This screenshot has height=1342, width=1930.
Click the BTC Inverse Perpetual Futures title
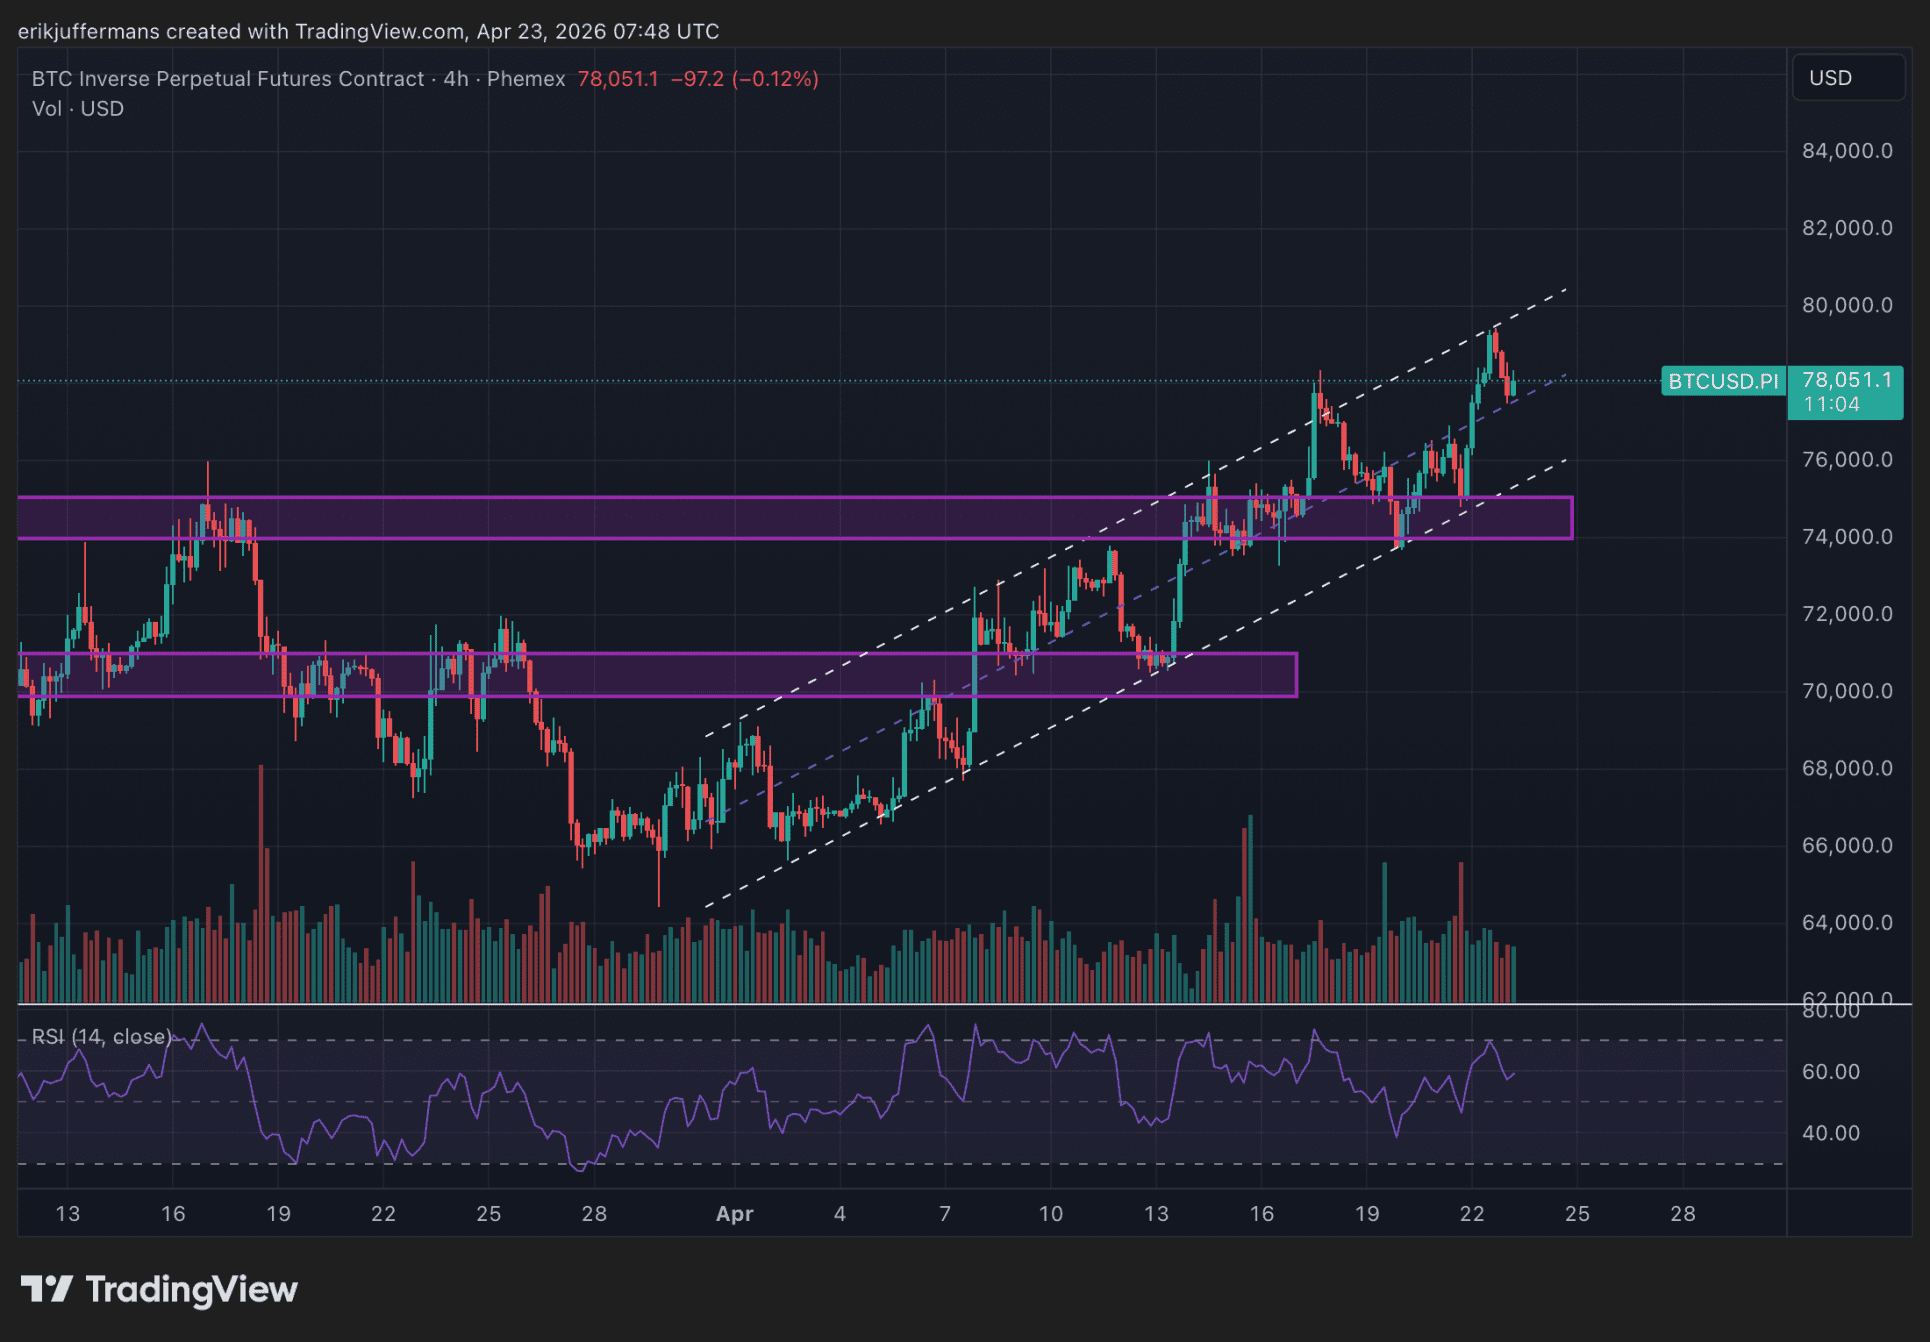[228, 79]
